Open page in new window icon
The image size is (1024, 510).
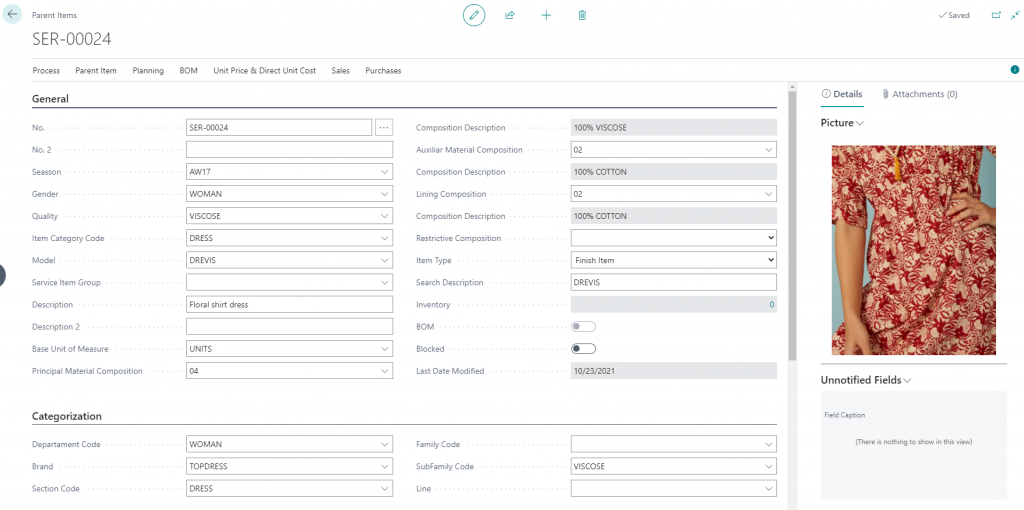[996, 15]
